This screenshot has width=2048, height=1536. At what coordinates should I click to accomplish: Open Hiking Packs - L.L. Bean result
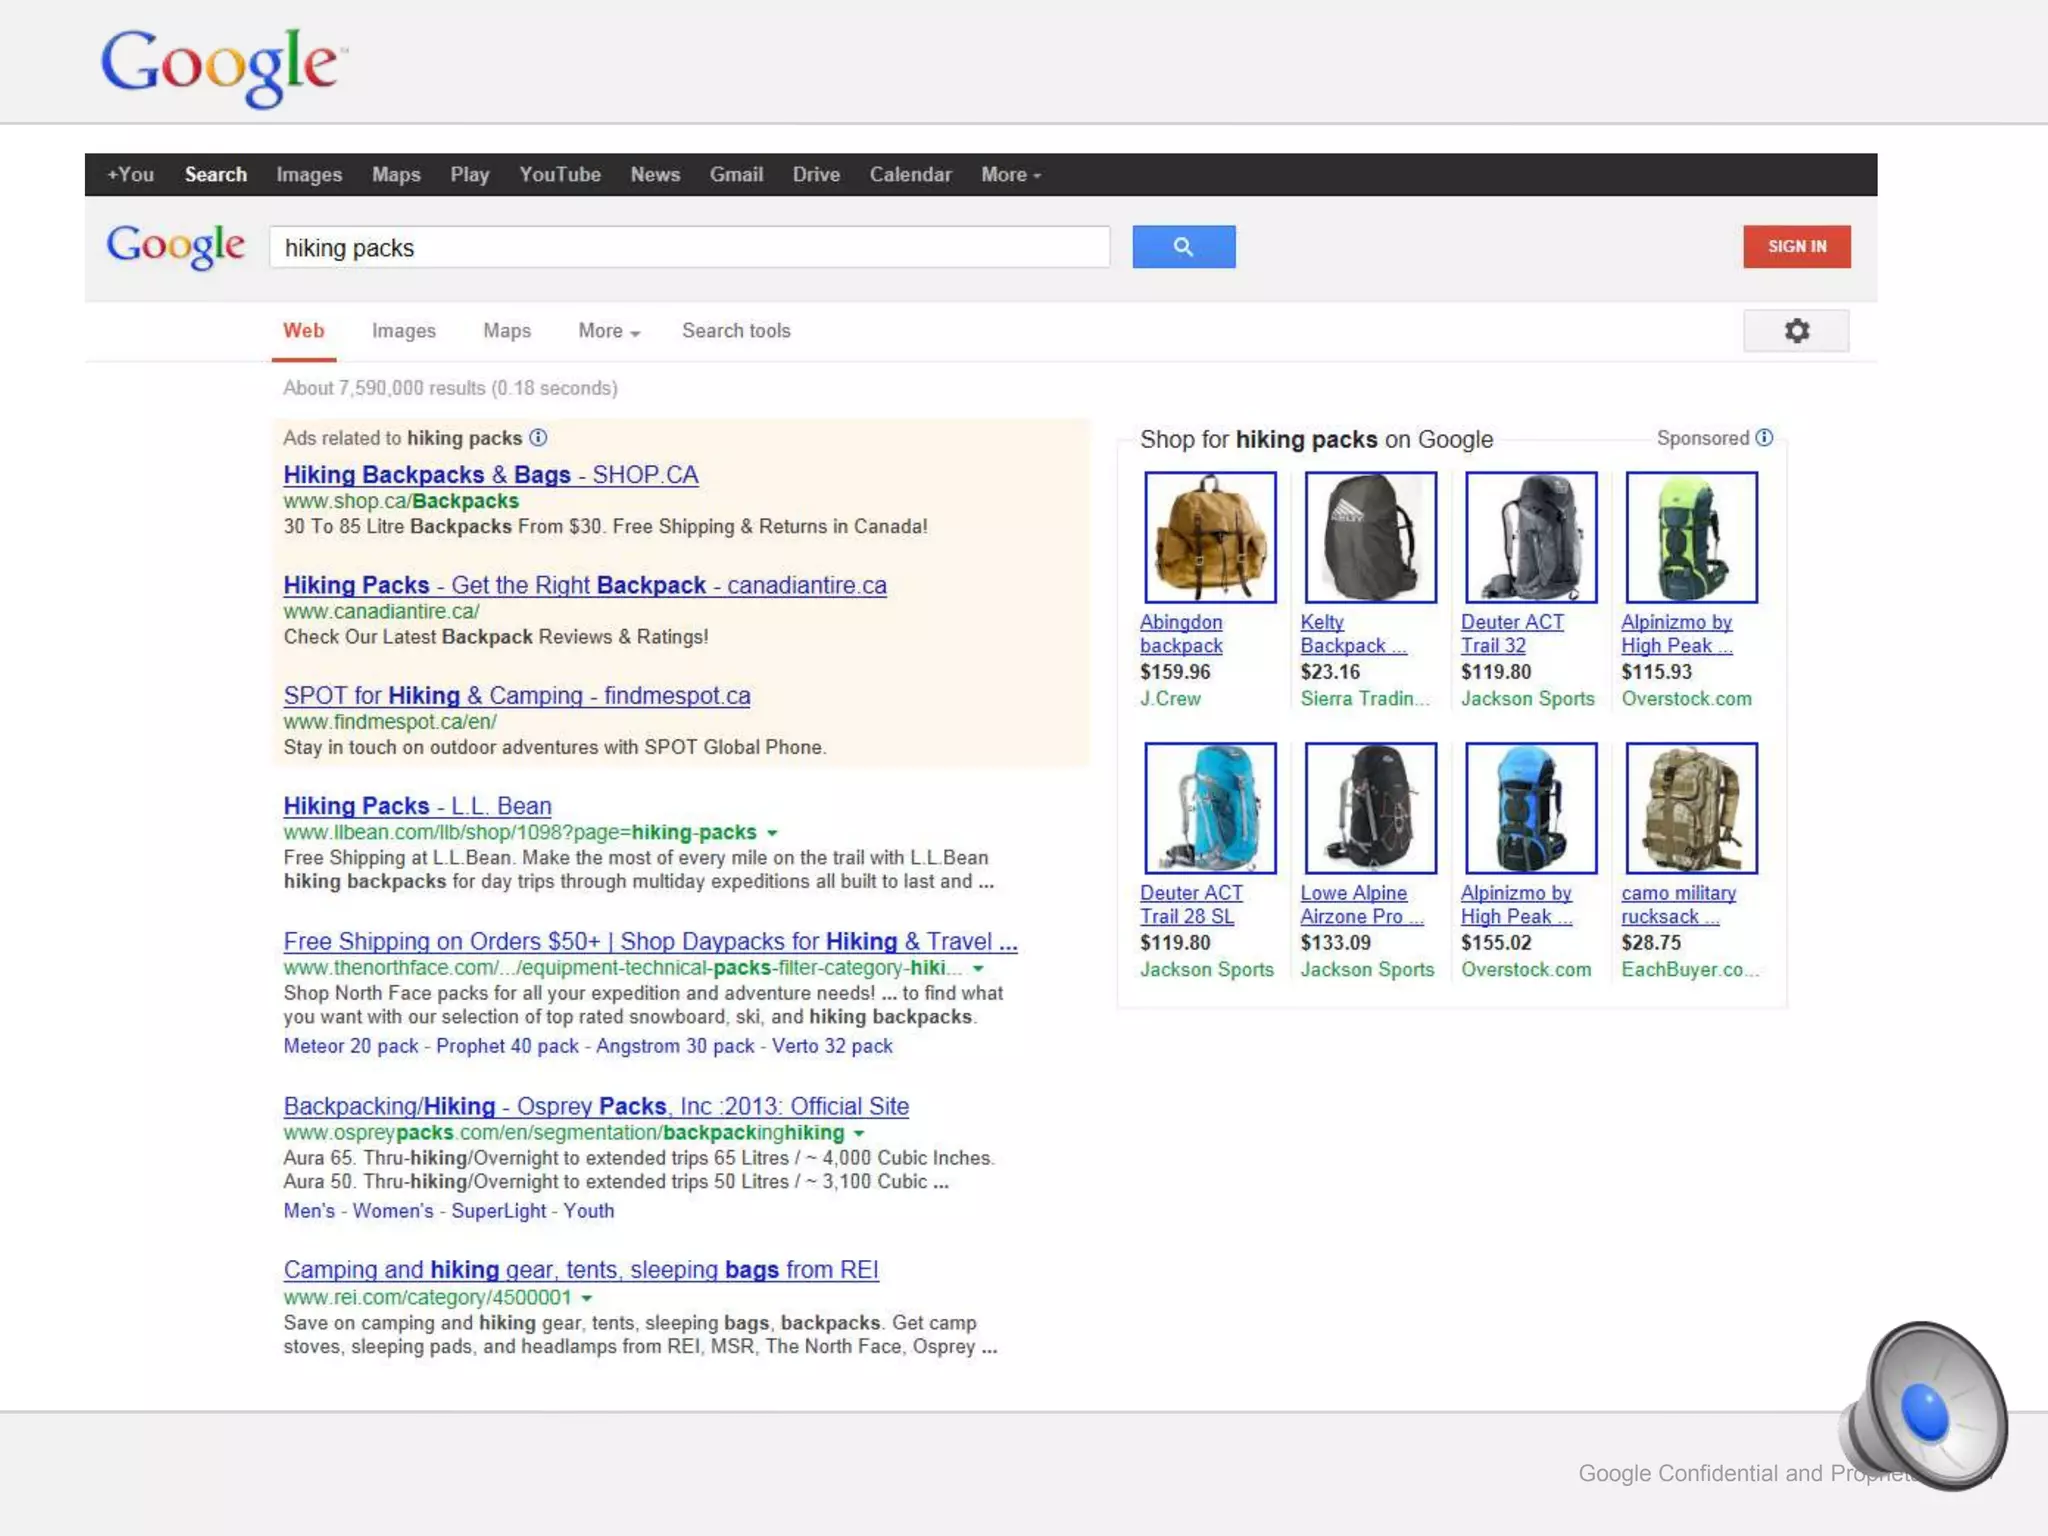[417, 806]
